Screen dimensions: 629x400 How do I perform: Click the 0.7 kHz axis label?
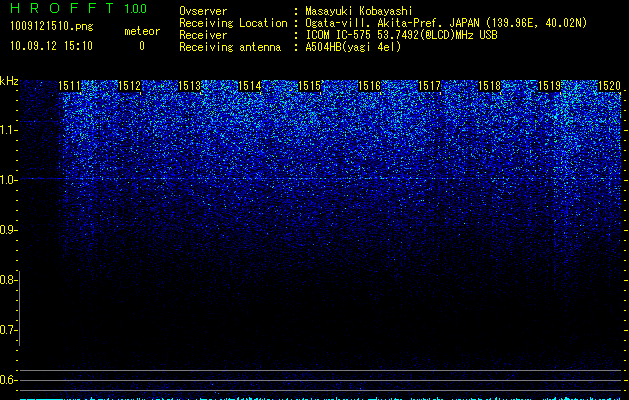click(x=8, y=330)
